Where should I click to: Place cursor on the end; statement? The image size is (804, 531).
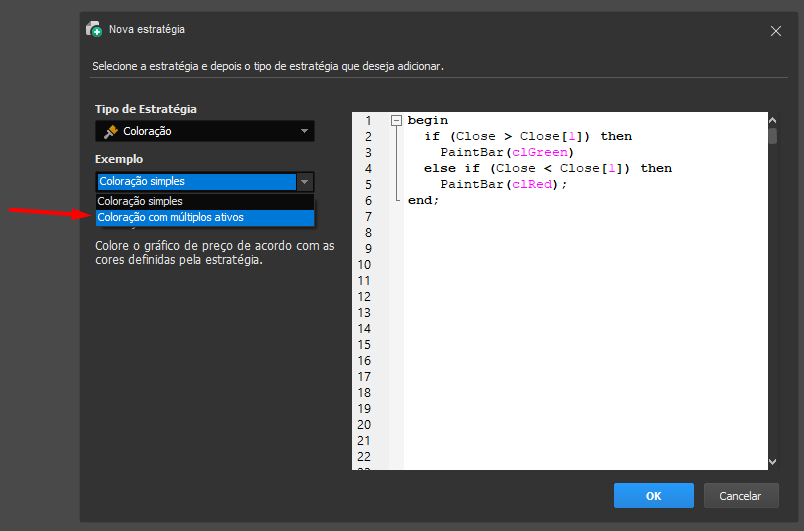[423, 200]
